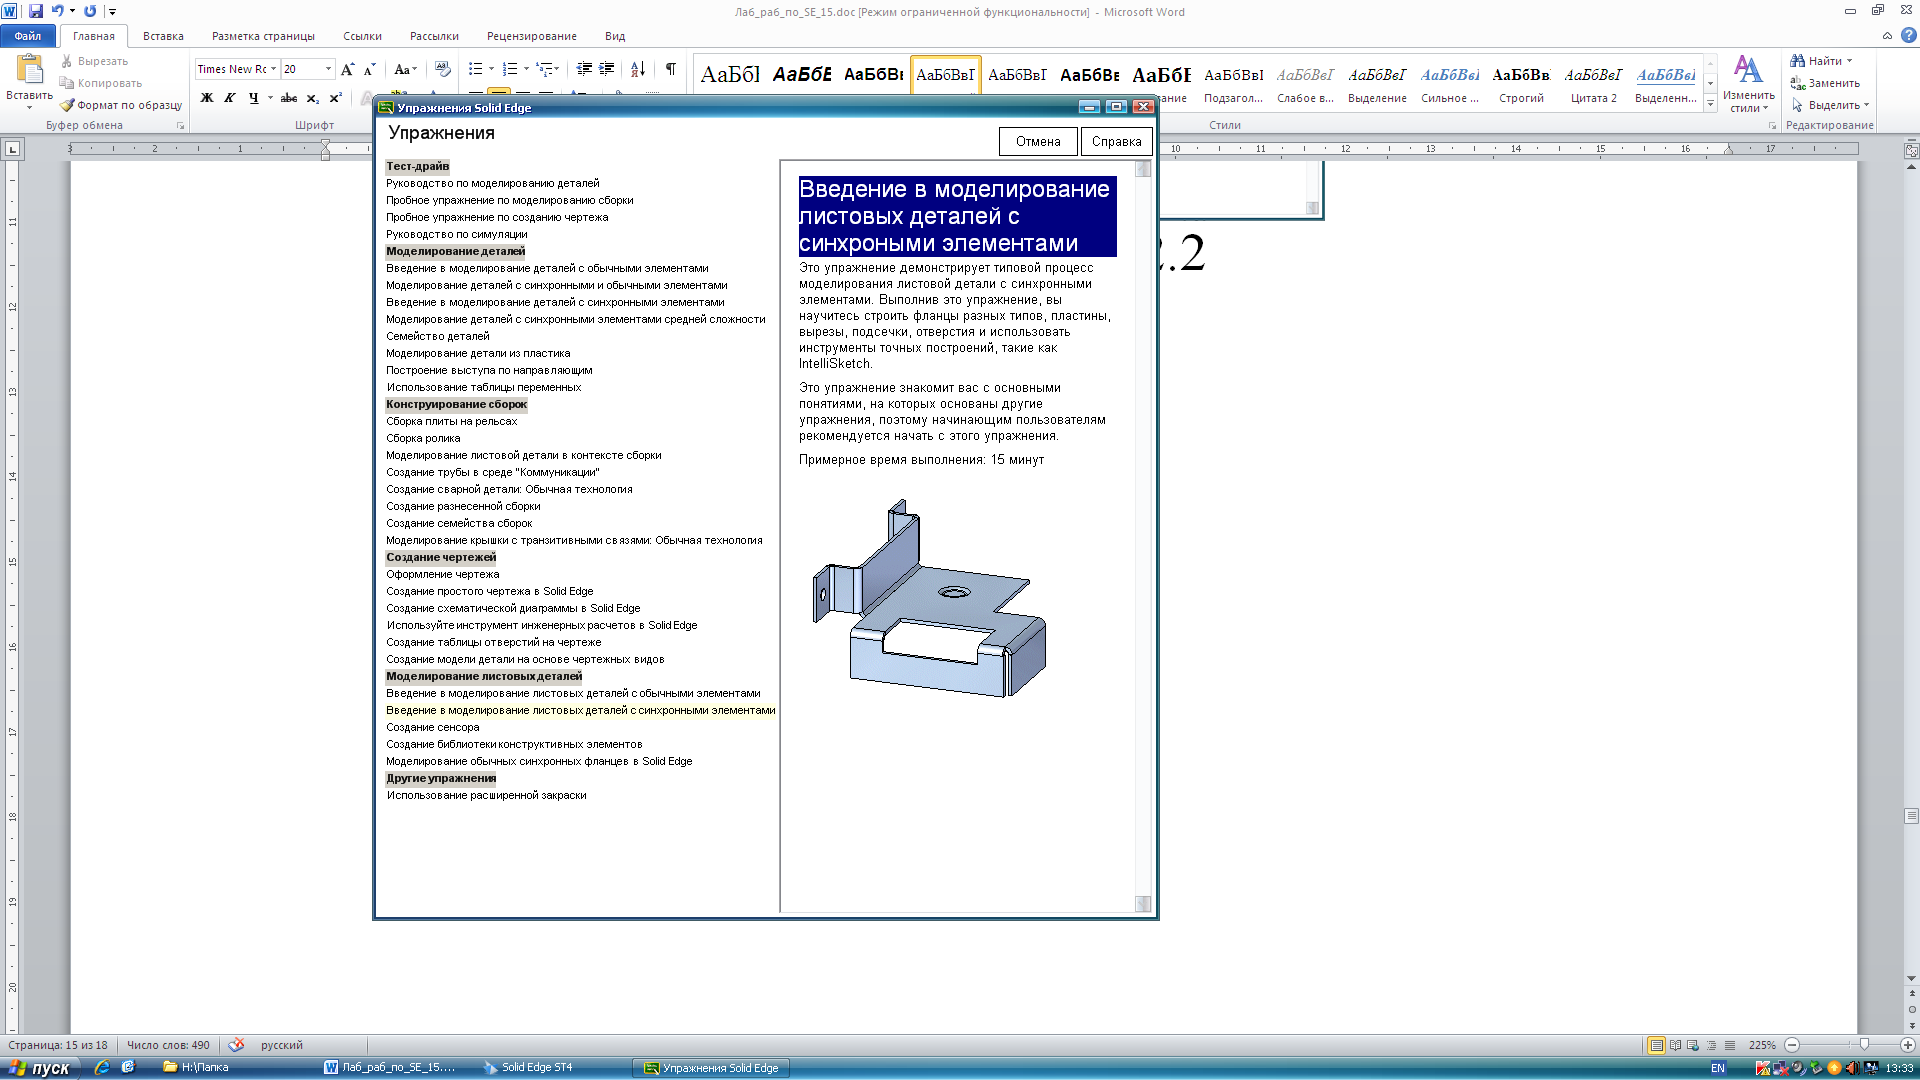This screenshot has height=1080, width=1920.
Task: Toggle show paragraph marks (¶)
Action: pos(671,69)
